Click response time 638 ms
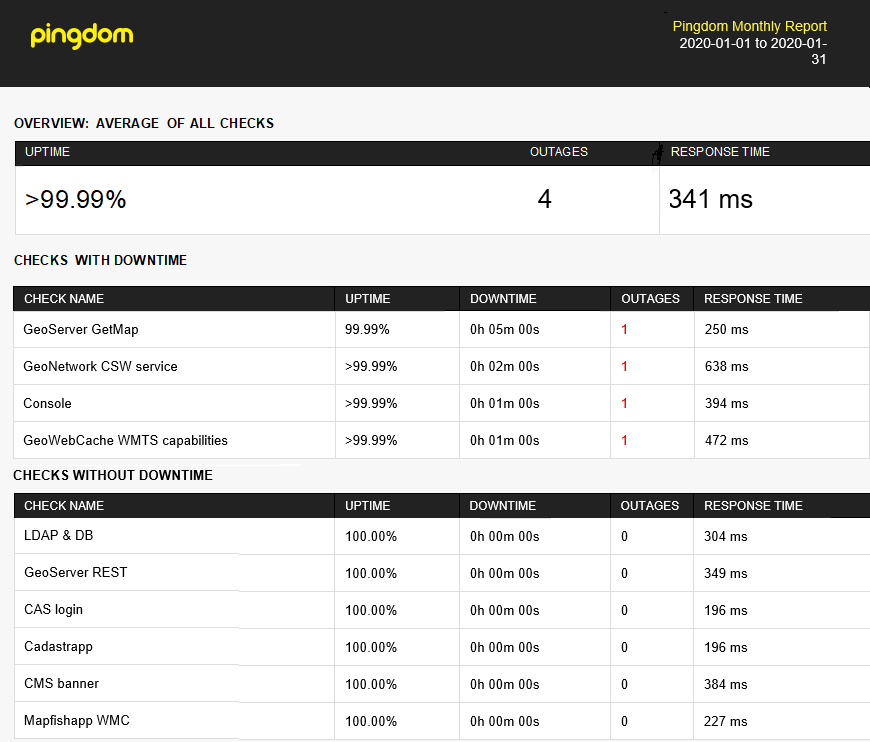This screenshot has height=742, width=870. (726, 366)
